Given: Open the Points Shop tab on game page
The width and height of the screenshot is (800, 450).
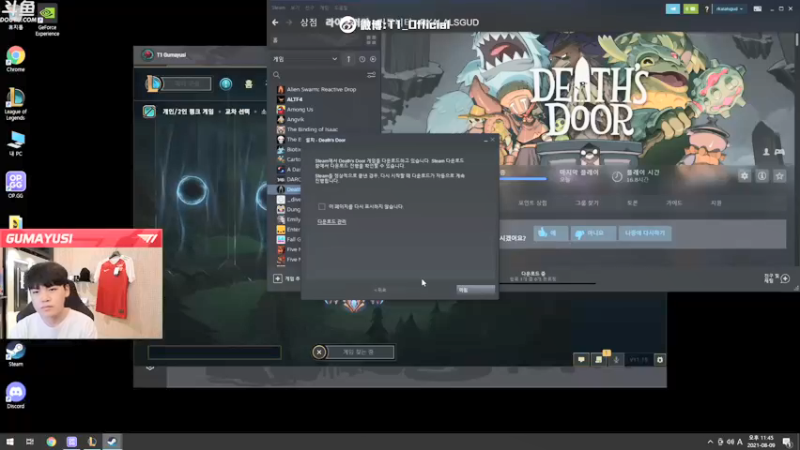Looking at the screenshot, I should tap(532, 203).
